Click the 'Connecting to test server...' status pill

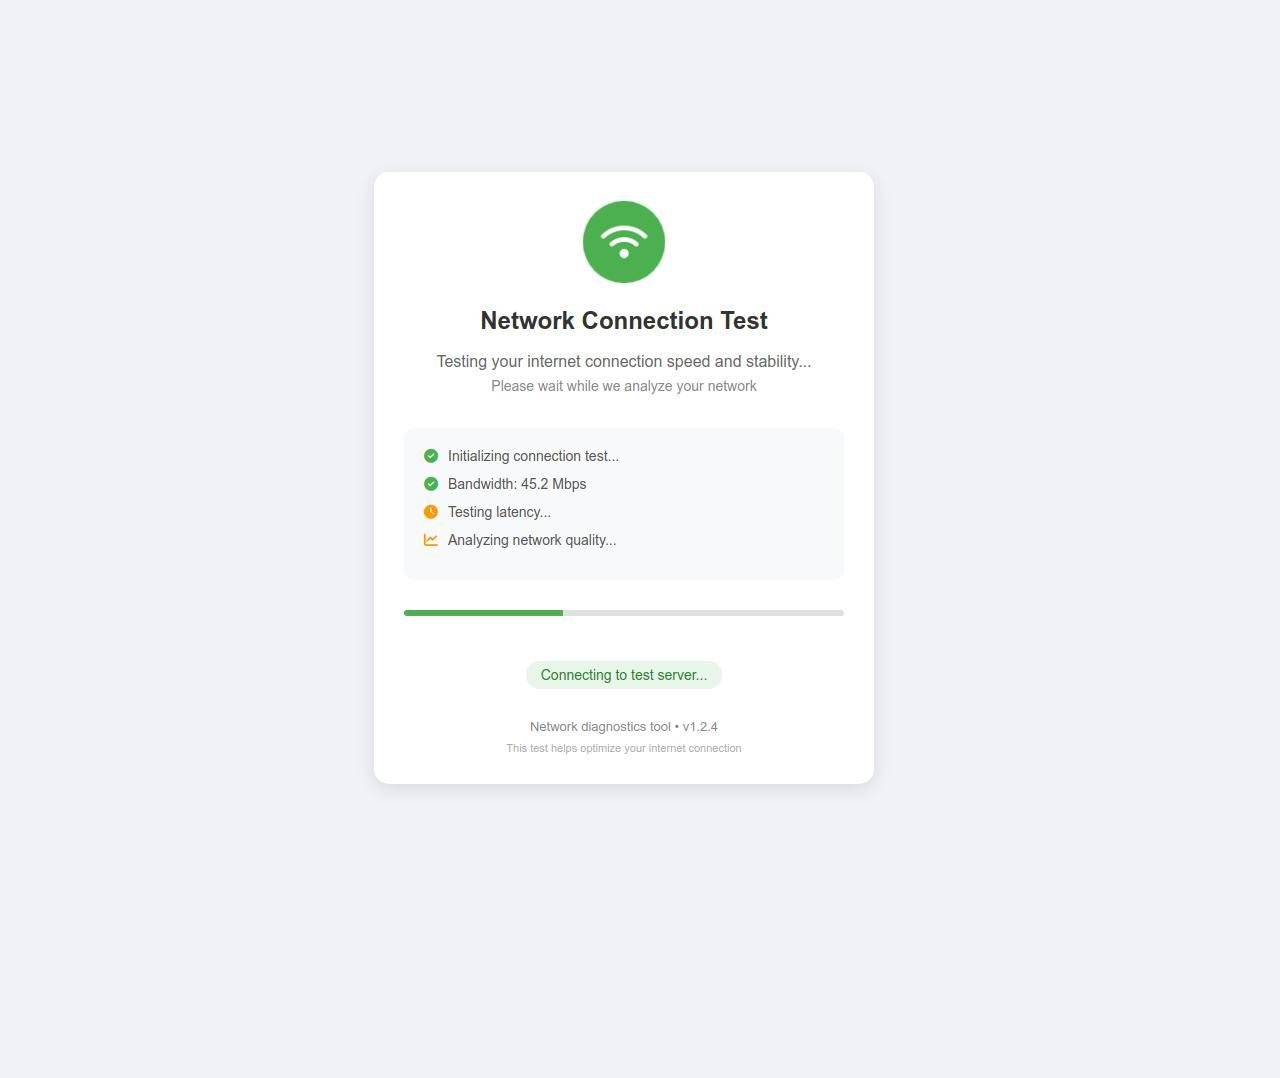[x=624, y=675]
